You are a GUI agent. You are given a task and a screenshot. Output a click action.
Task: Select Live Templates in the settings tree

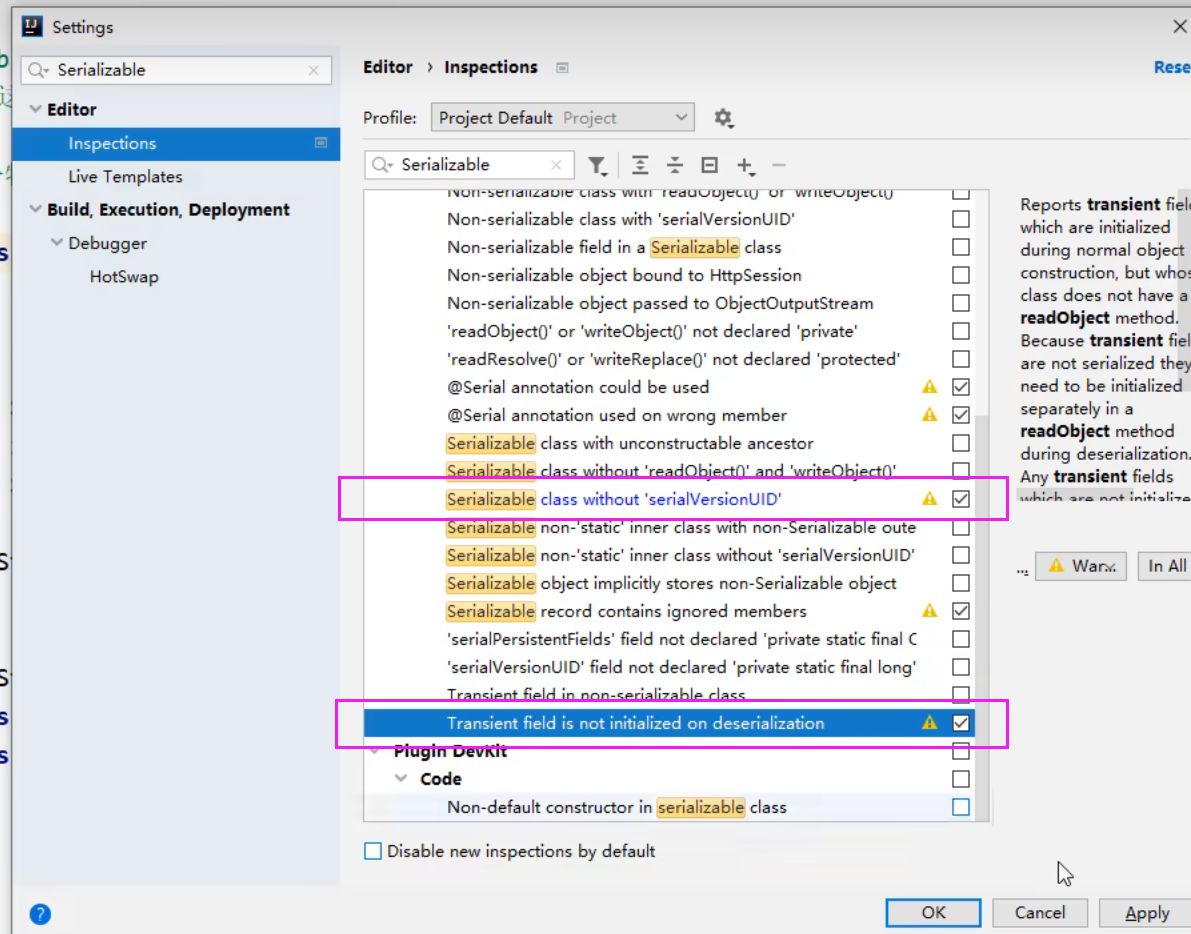[125, 177]
